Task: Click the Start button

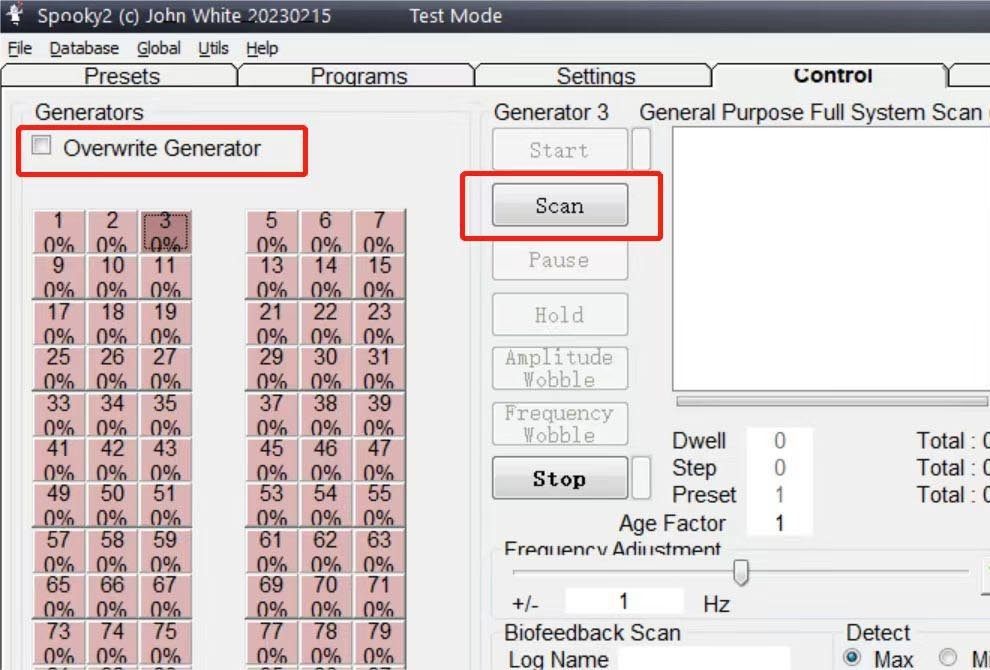Action: (x=559, y=150)
